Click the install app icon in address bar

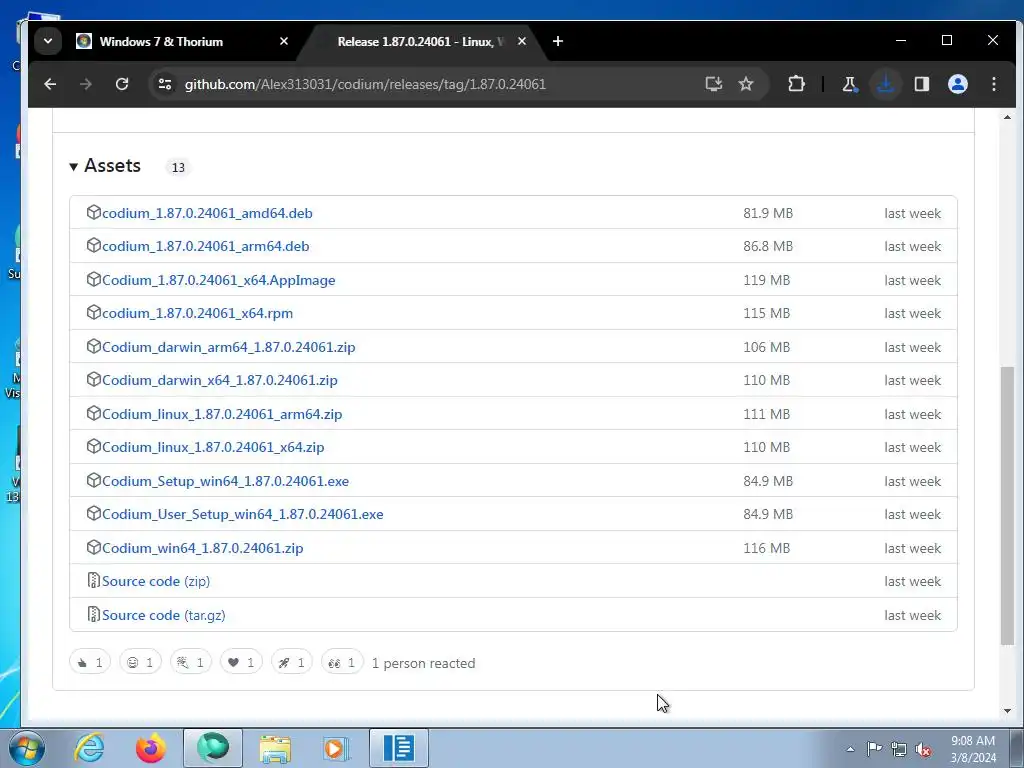click(x=714, y=84)
